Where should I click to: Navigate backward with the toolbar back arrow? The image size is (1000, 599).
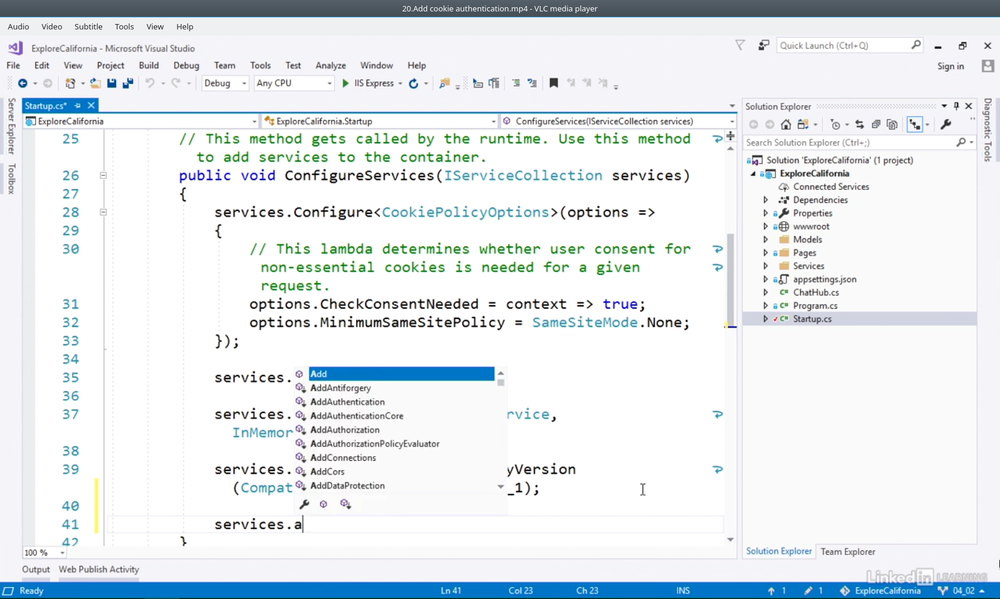22,84
